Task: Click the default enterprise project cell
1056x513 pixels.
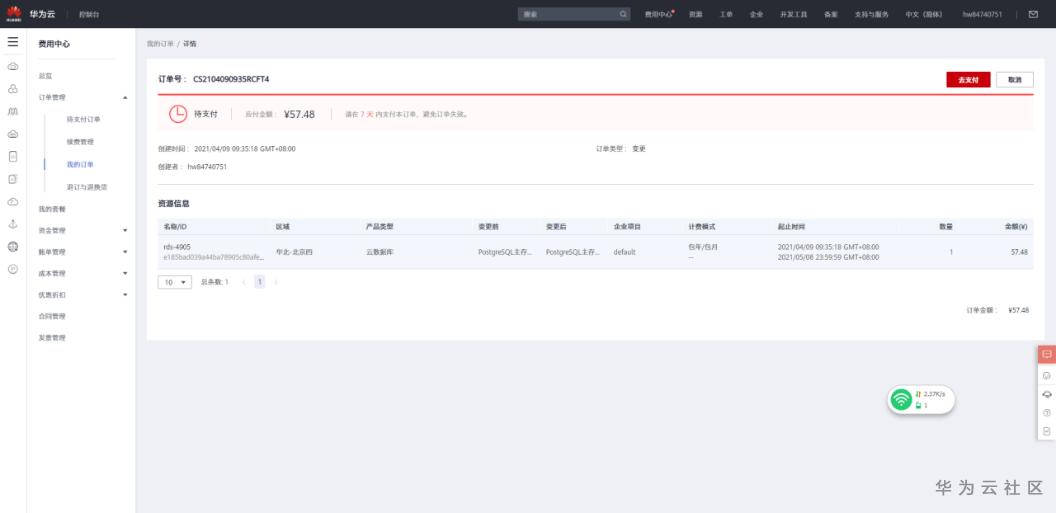Action: pos(624,252)
